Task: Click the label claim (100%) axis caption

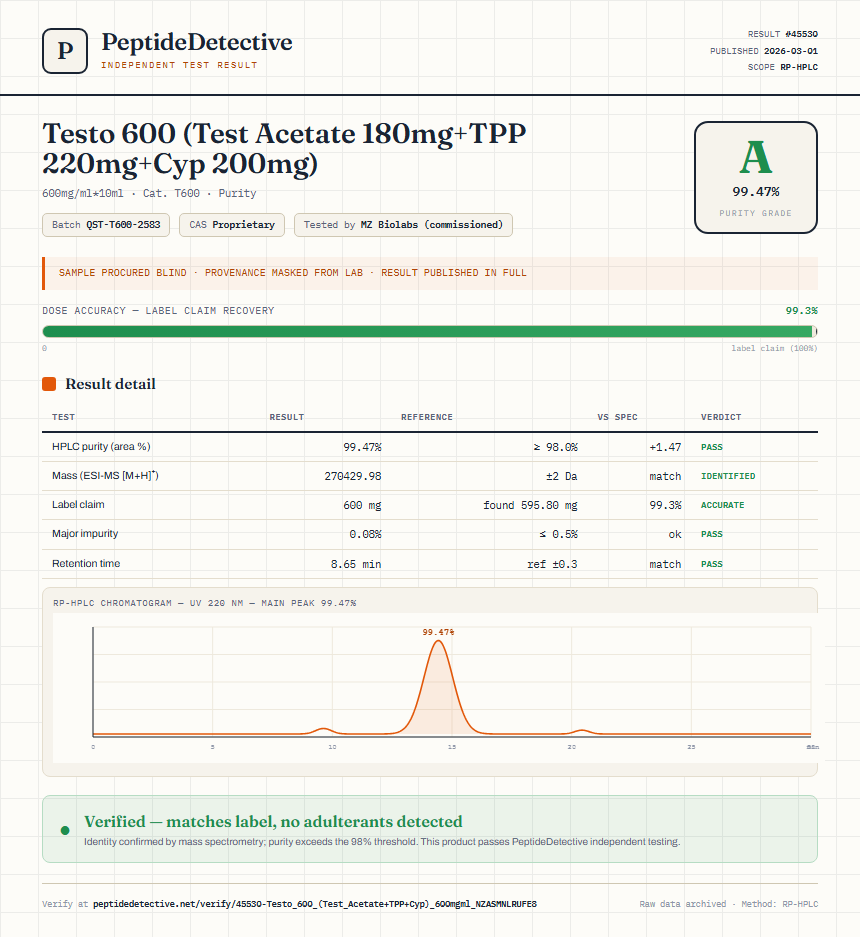Action: pyautogui.click(x=774, y=348)
